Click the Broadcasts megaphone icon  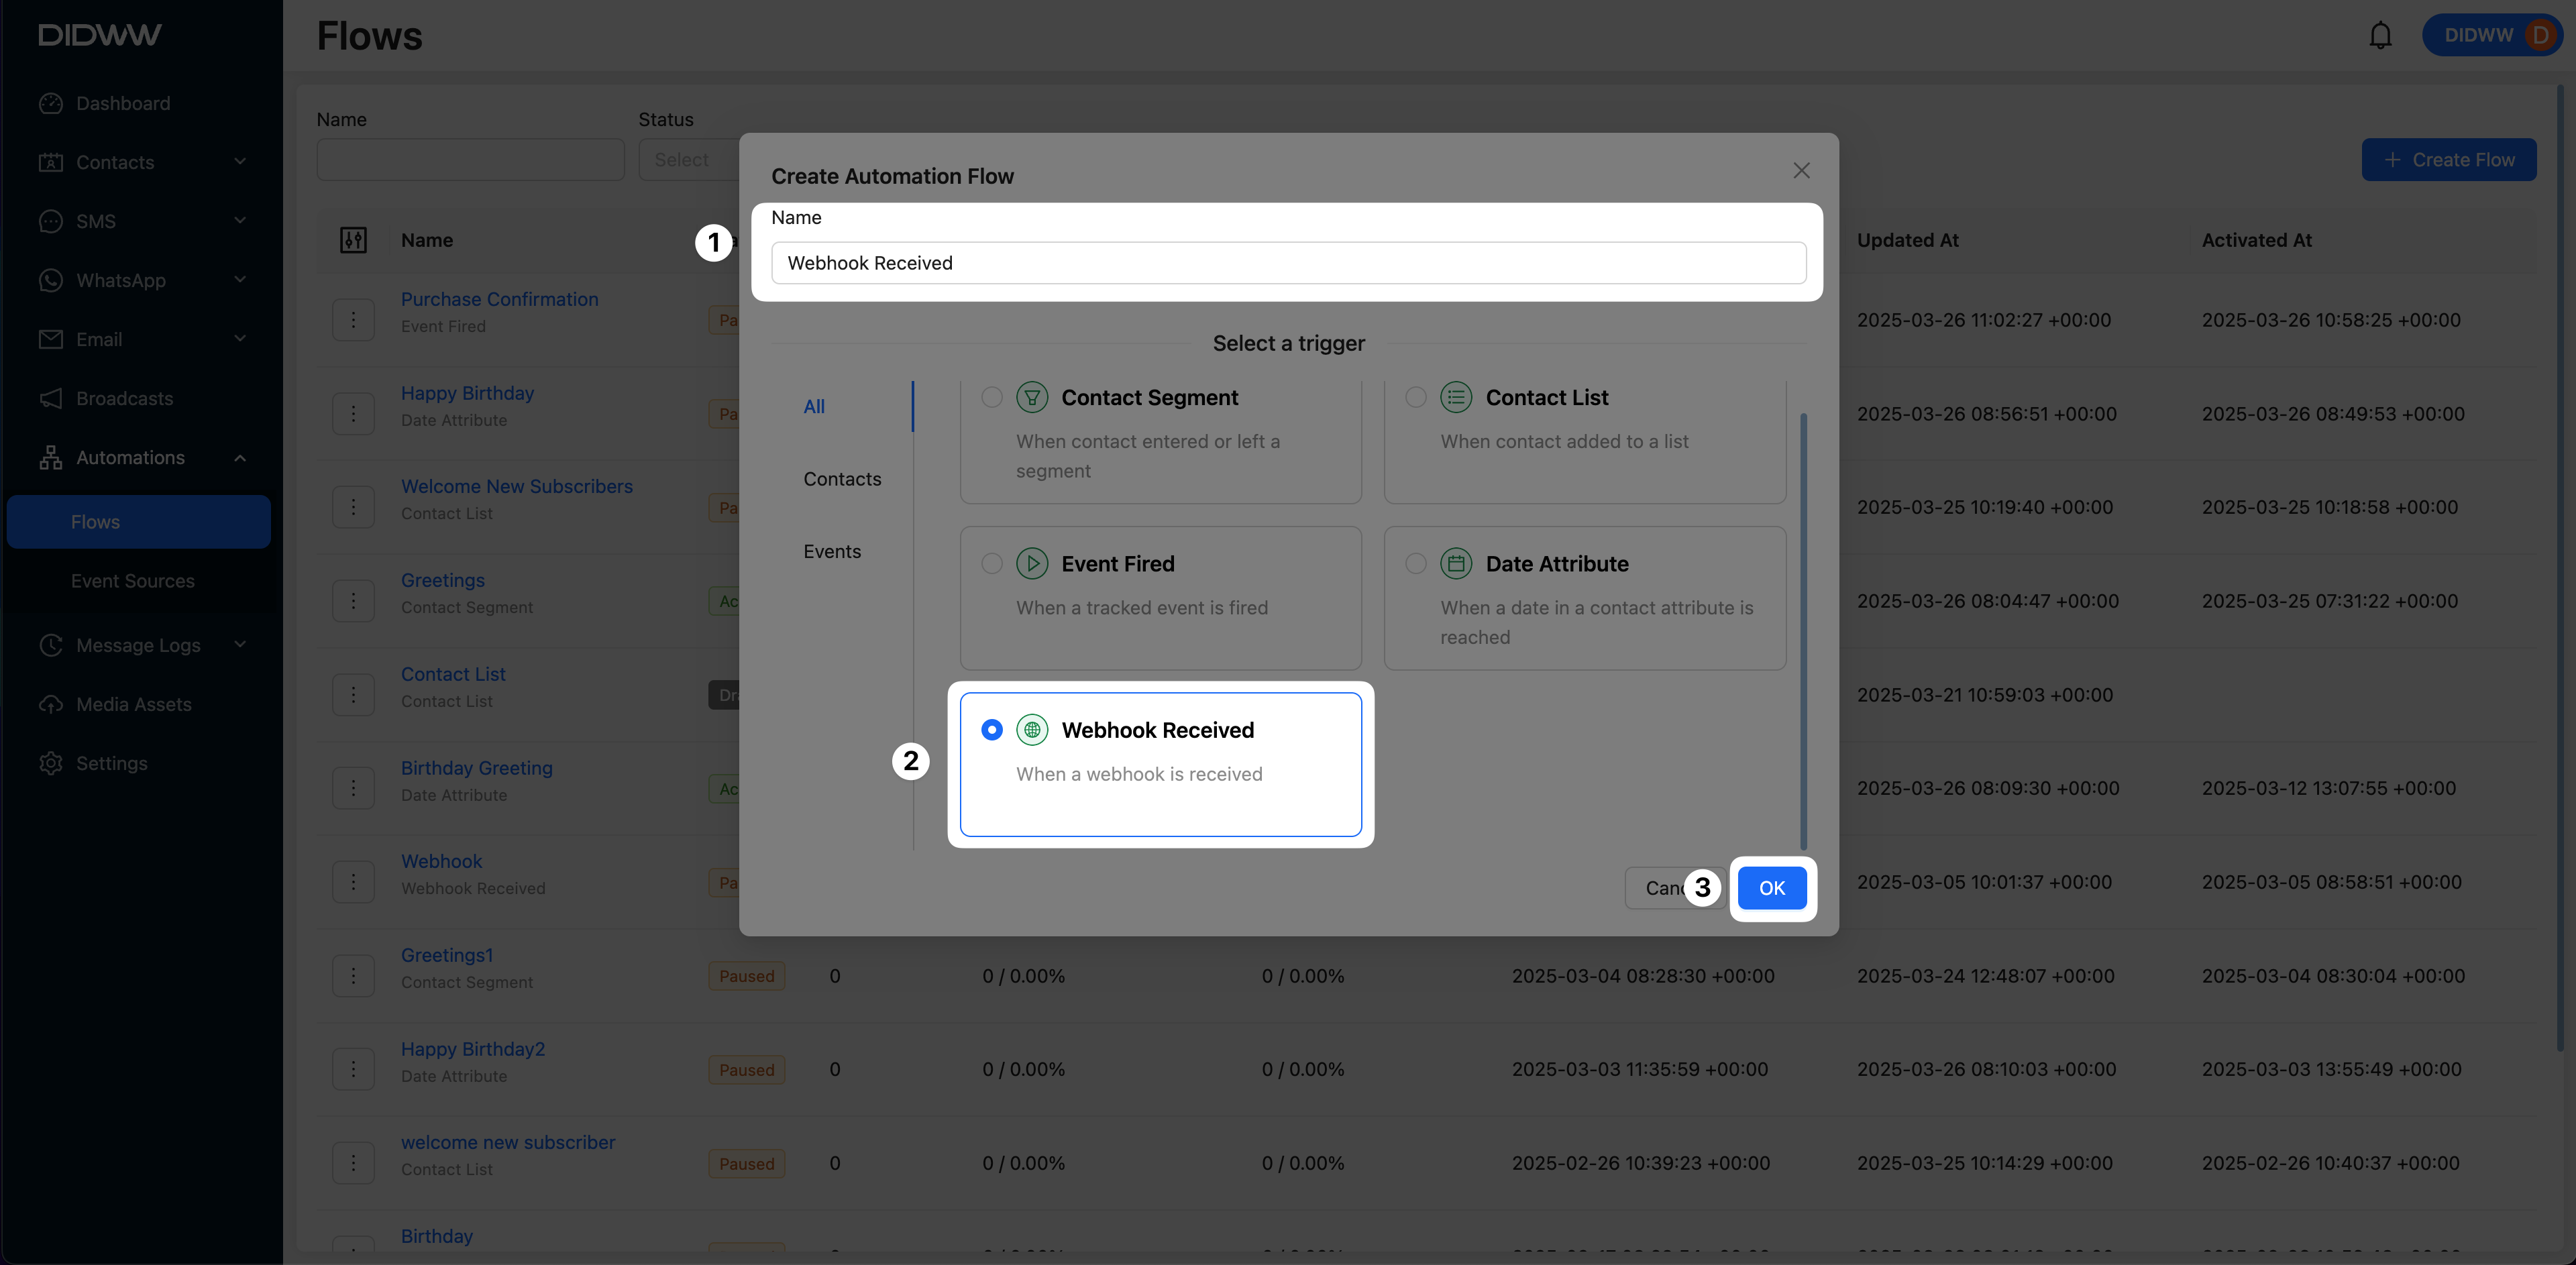click(51, 399)
